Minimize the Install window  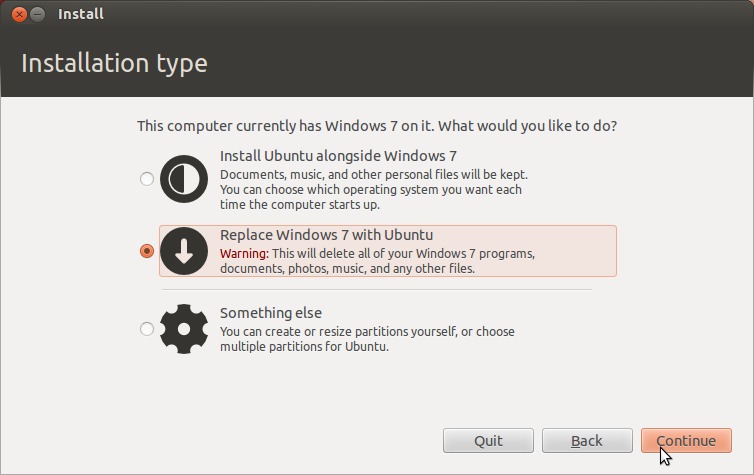click(x=38, y=14)
